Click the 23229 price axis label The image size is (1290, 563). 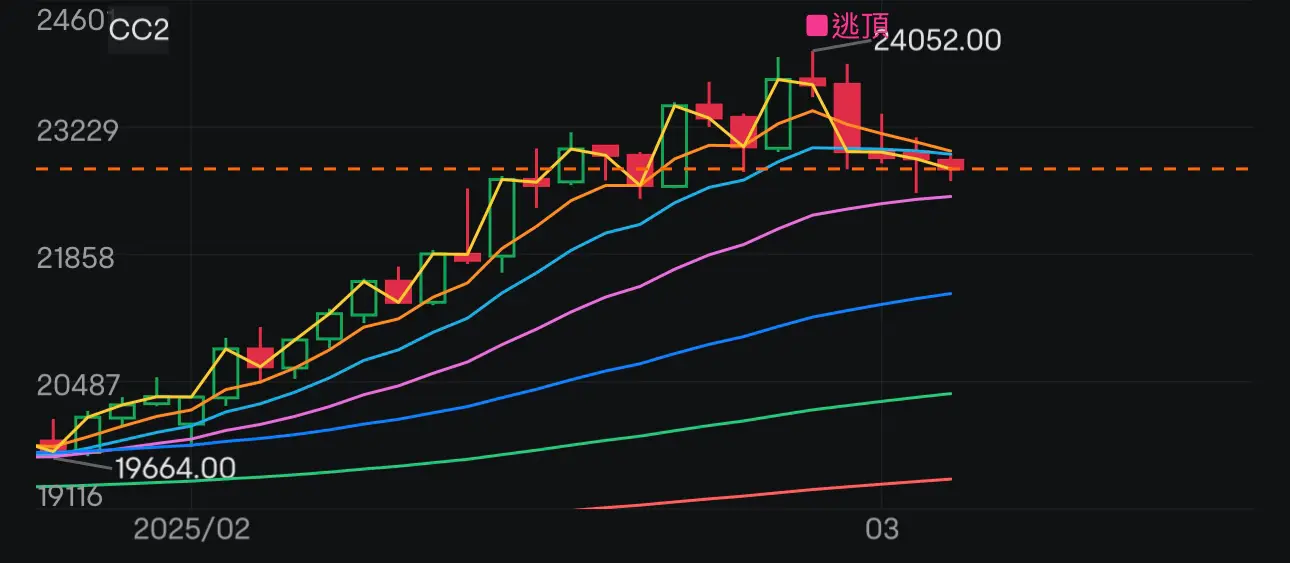(x=77, y=130)
